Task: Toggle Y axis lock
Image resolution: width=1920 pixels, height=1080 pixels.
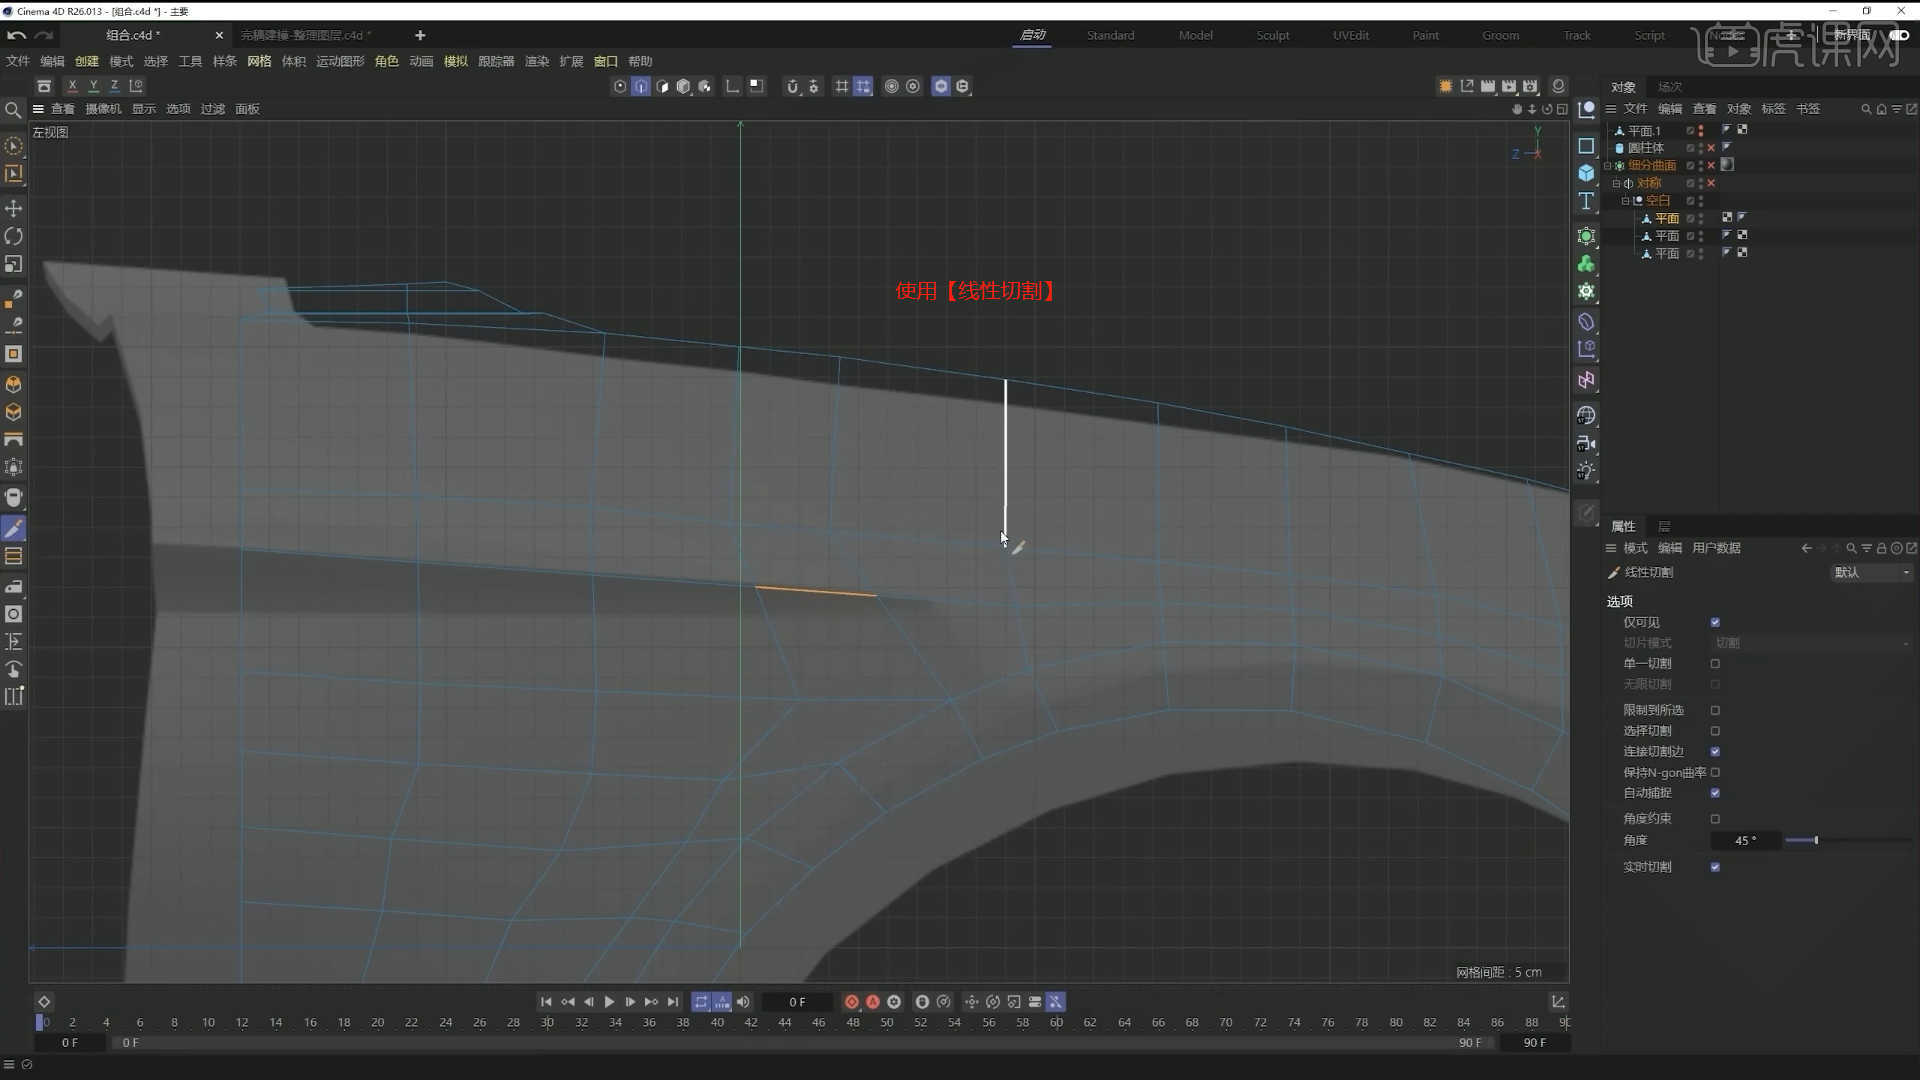Action: (x=93, y=86)
